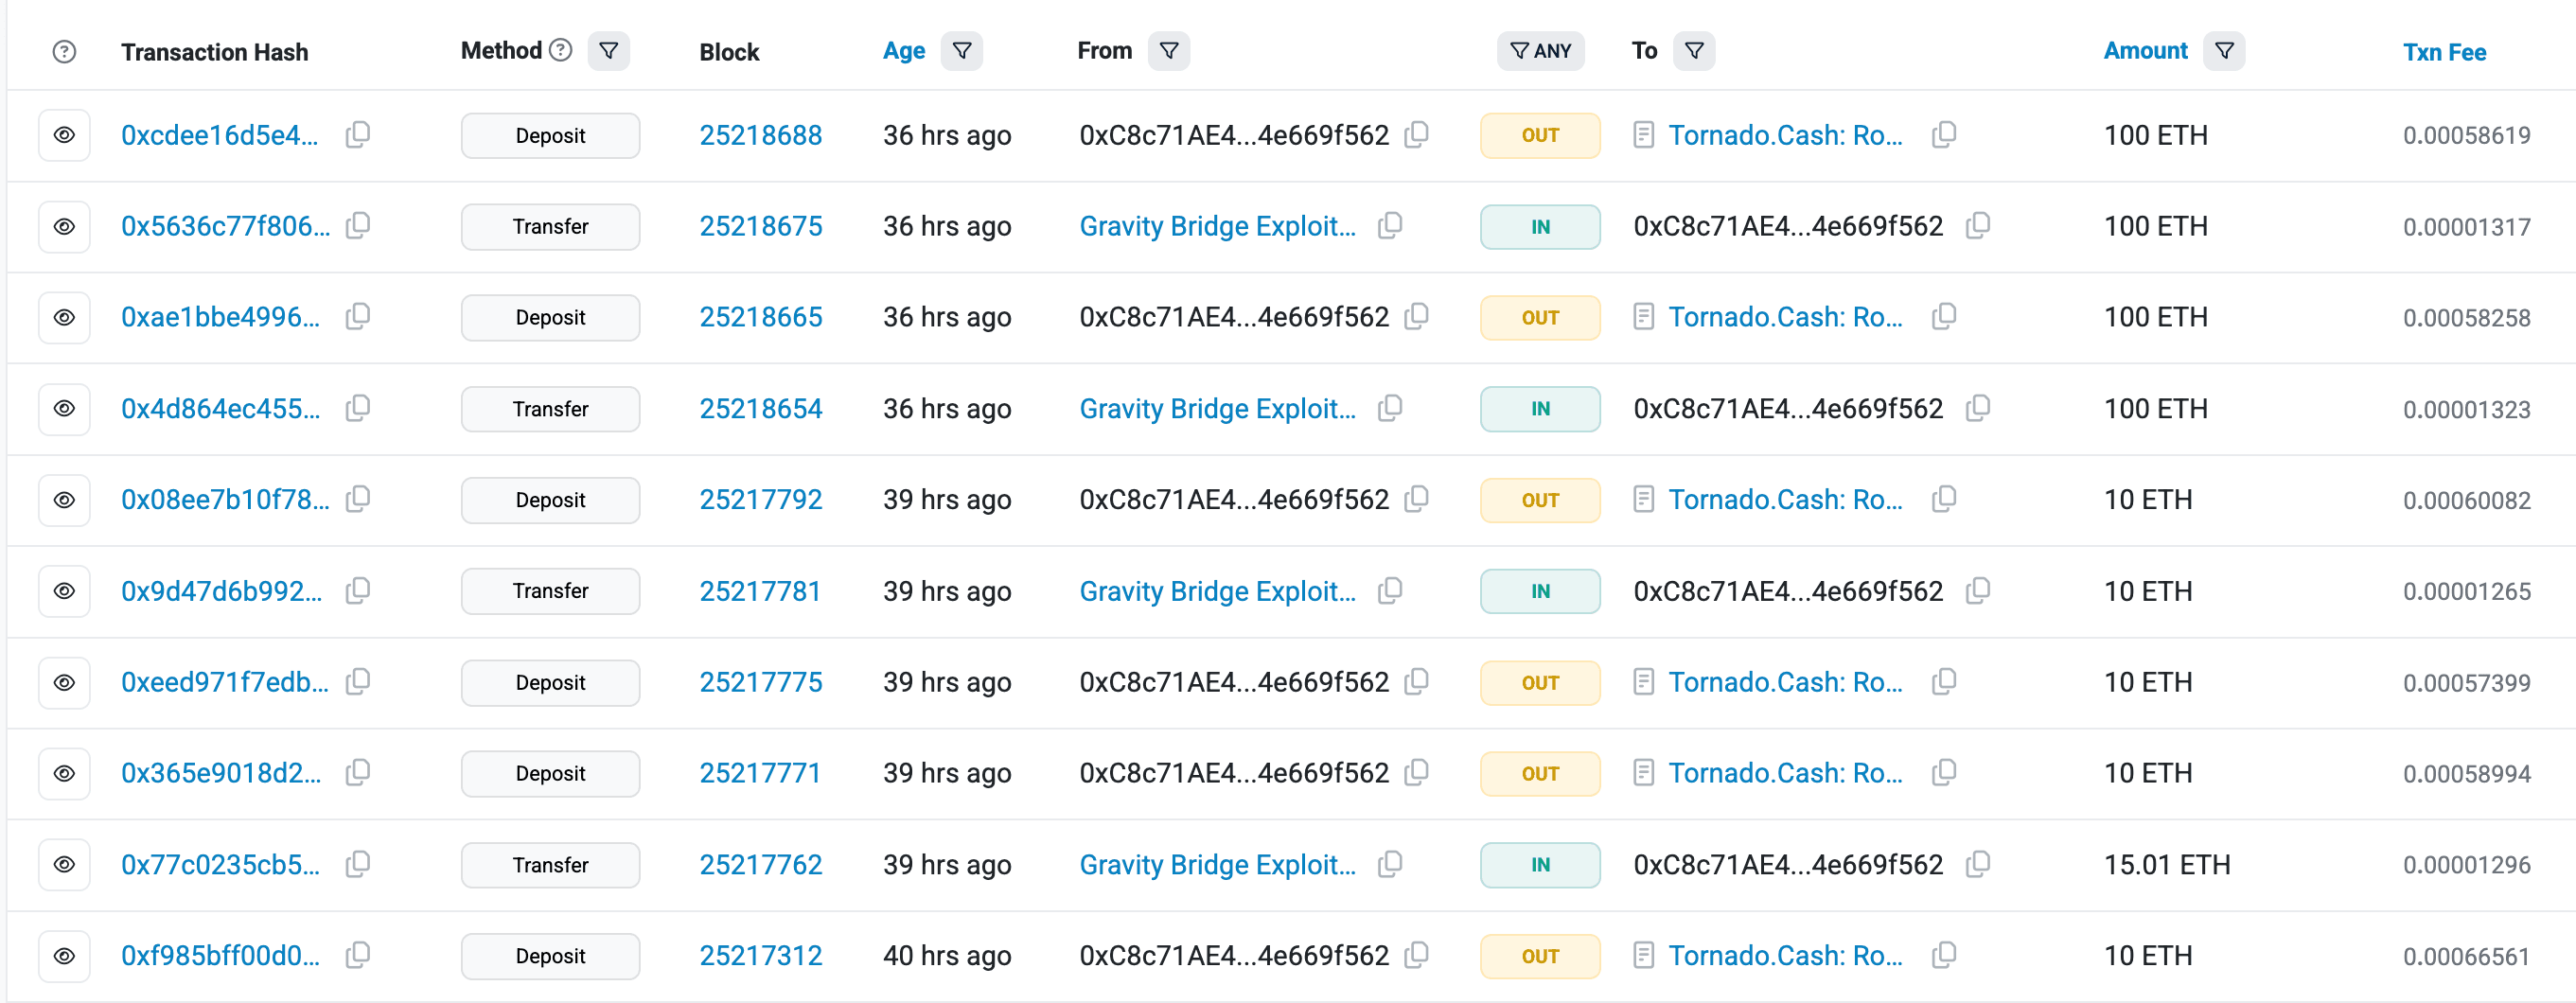Preview transaction 0x08ee7b10f78 with eye icon
This screenshot has width=2576, height=1003.
[x=64, y=499]
